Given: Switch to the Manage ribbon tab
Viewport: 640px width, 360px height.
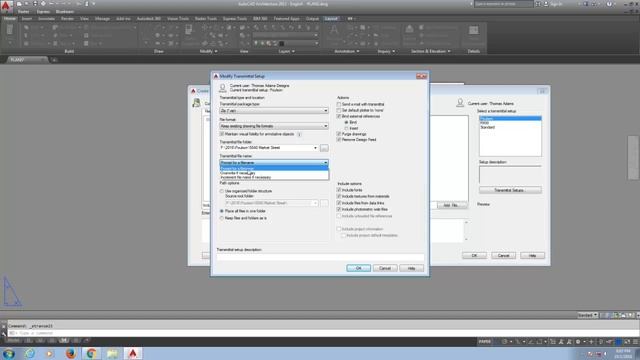Looking at the screenshot, I should click(102, 19).
